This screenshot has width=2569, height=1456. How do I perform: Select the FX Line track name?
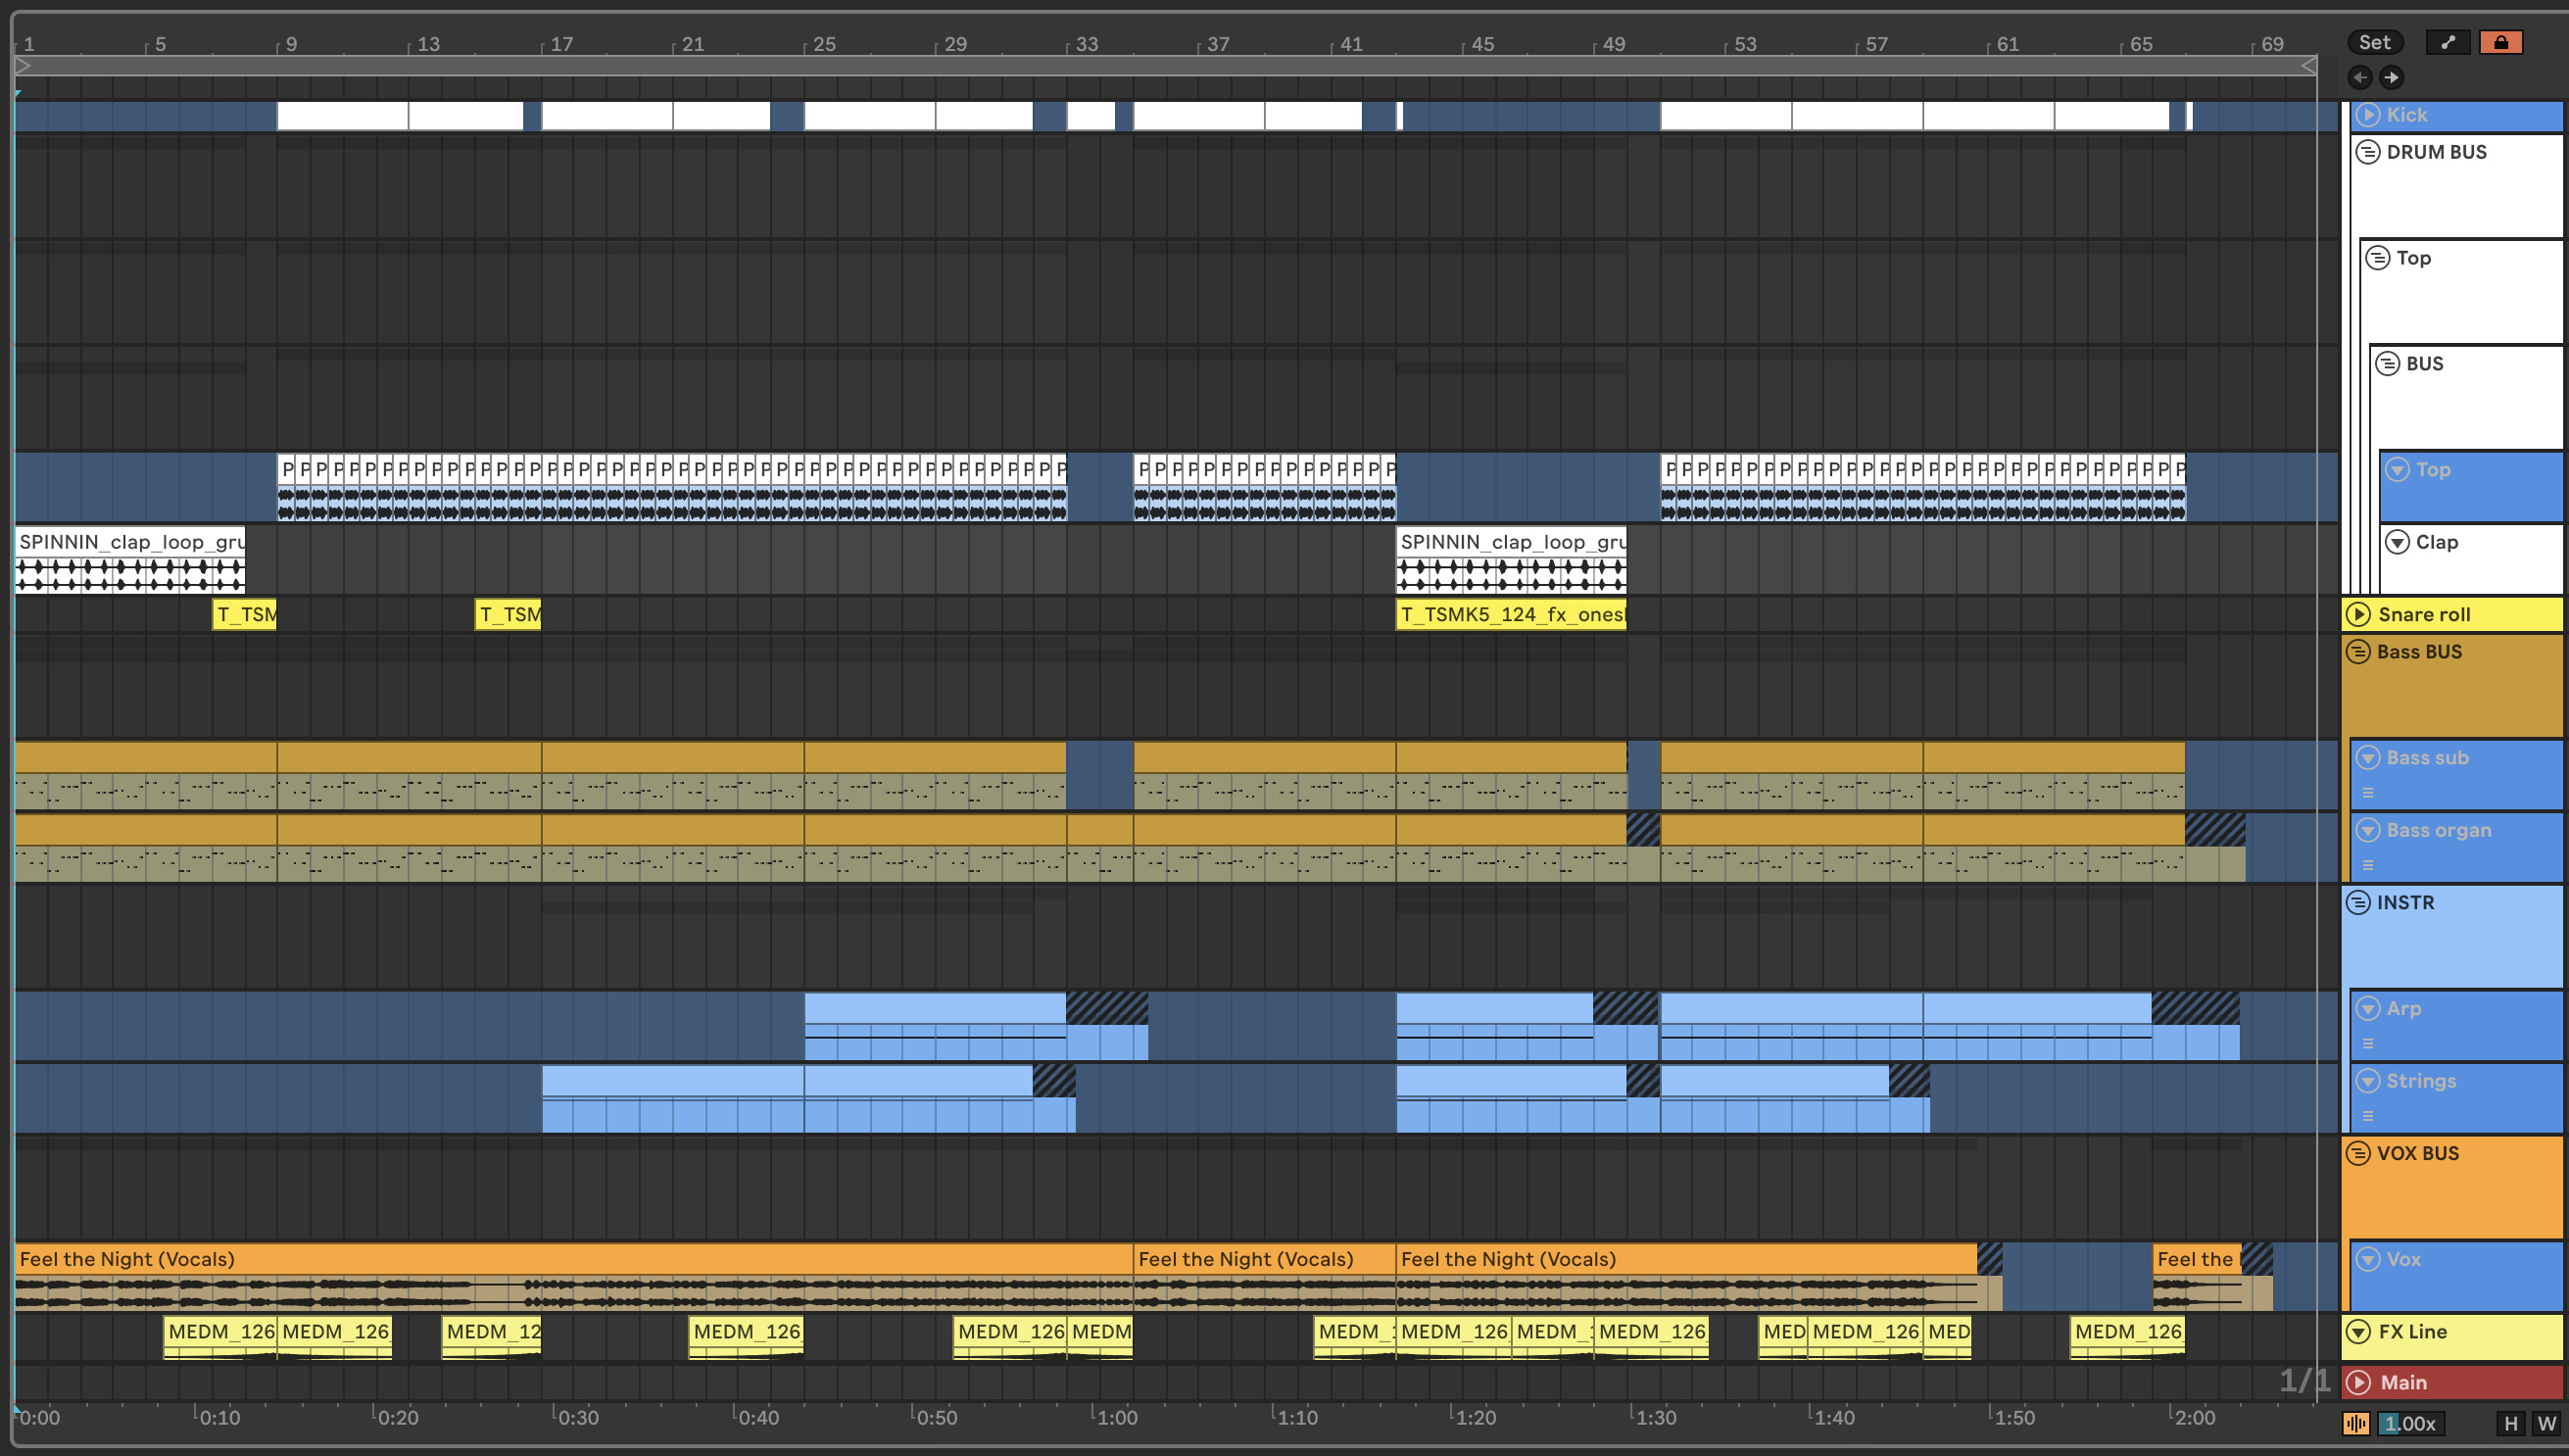2412,1332
